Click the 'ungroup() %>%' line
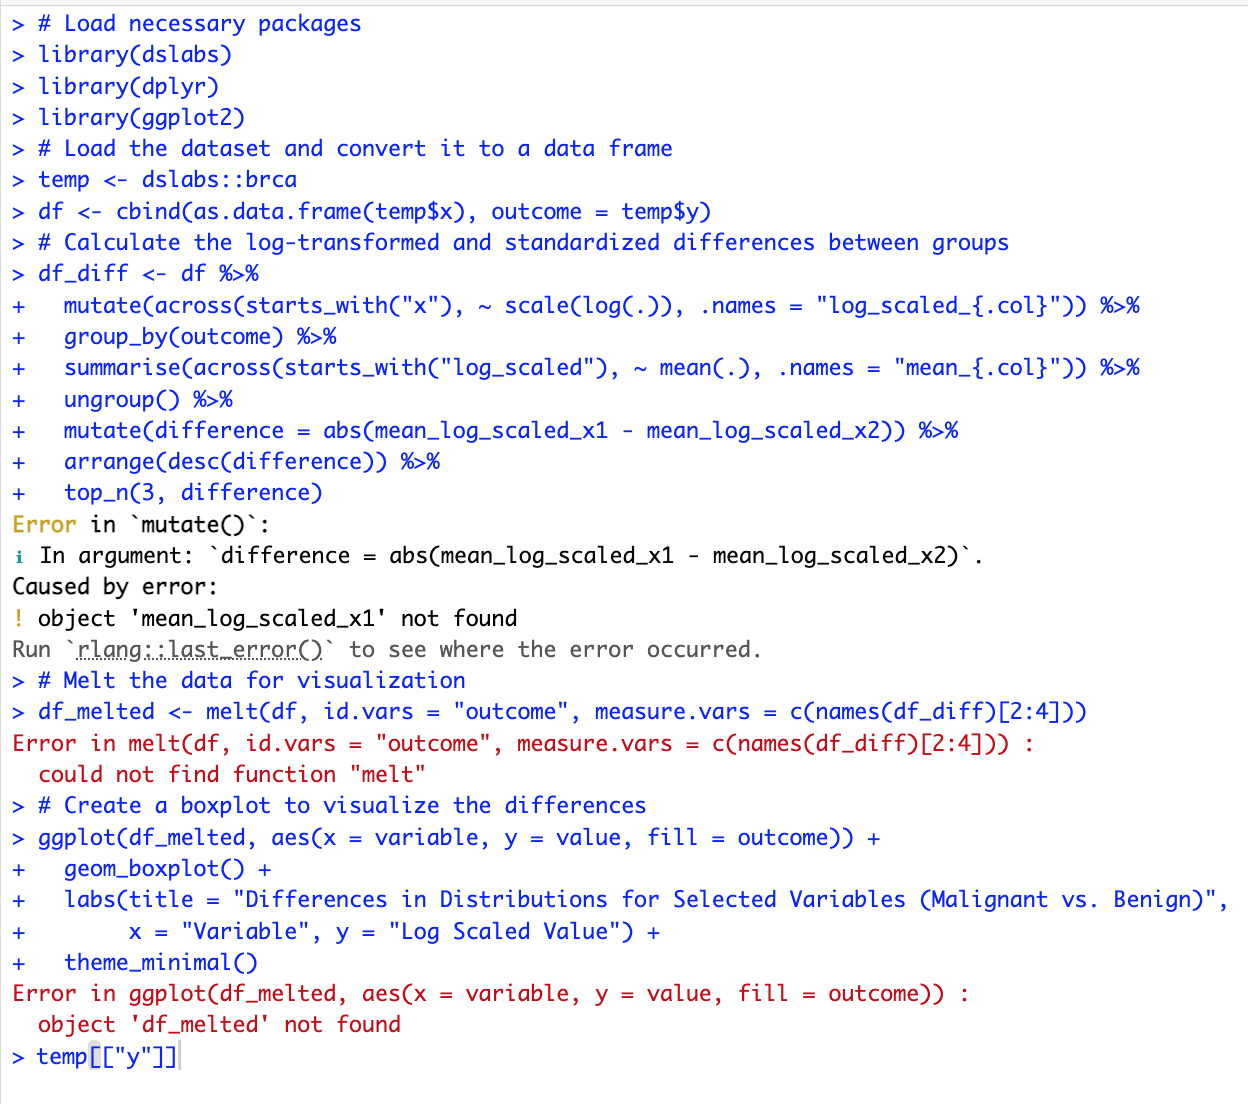1248x1104 pixels. (x=148, y=399)
